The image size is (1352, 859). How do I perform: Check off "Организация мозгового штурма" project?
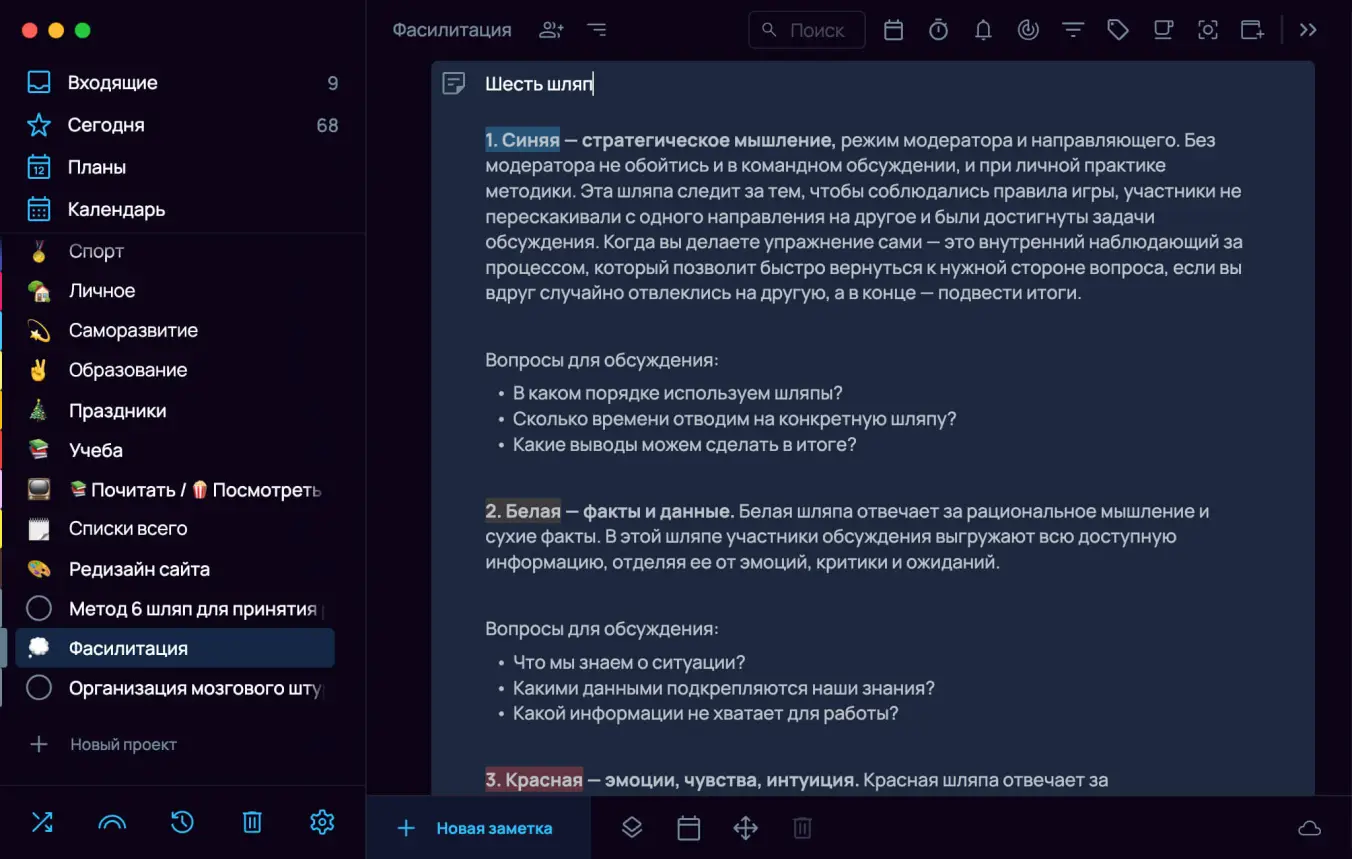37,688
